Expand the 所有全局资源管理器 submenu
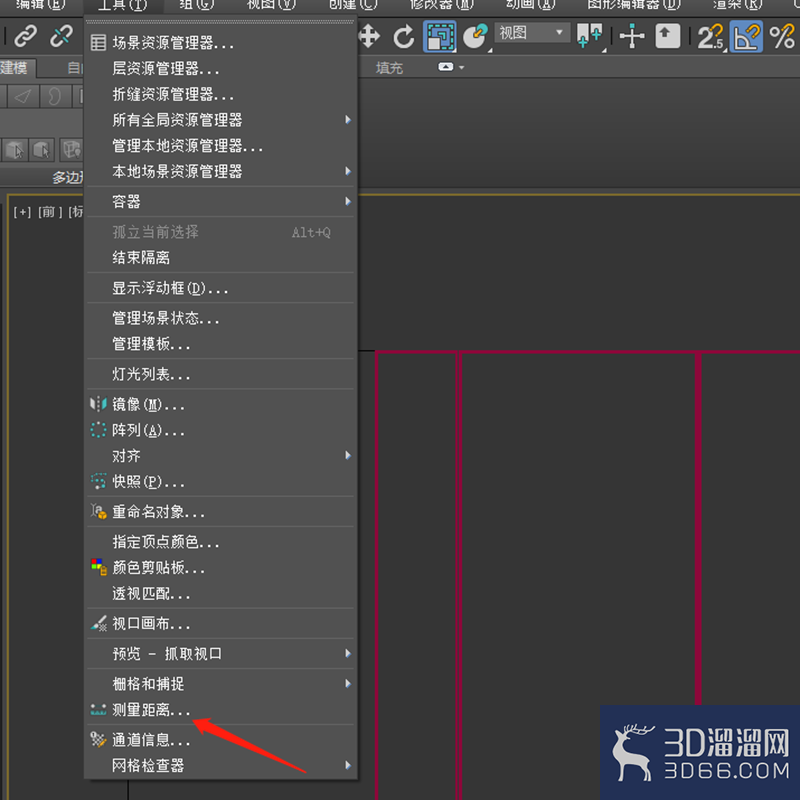The image size is (800, 800). click(220, 120)
